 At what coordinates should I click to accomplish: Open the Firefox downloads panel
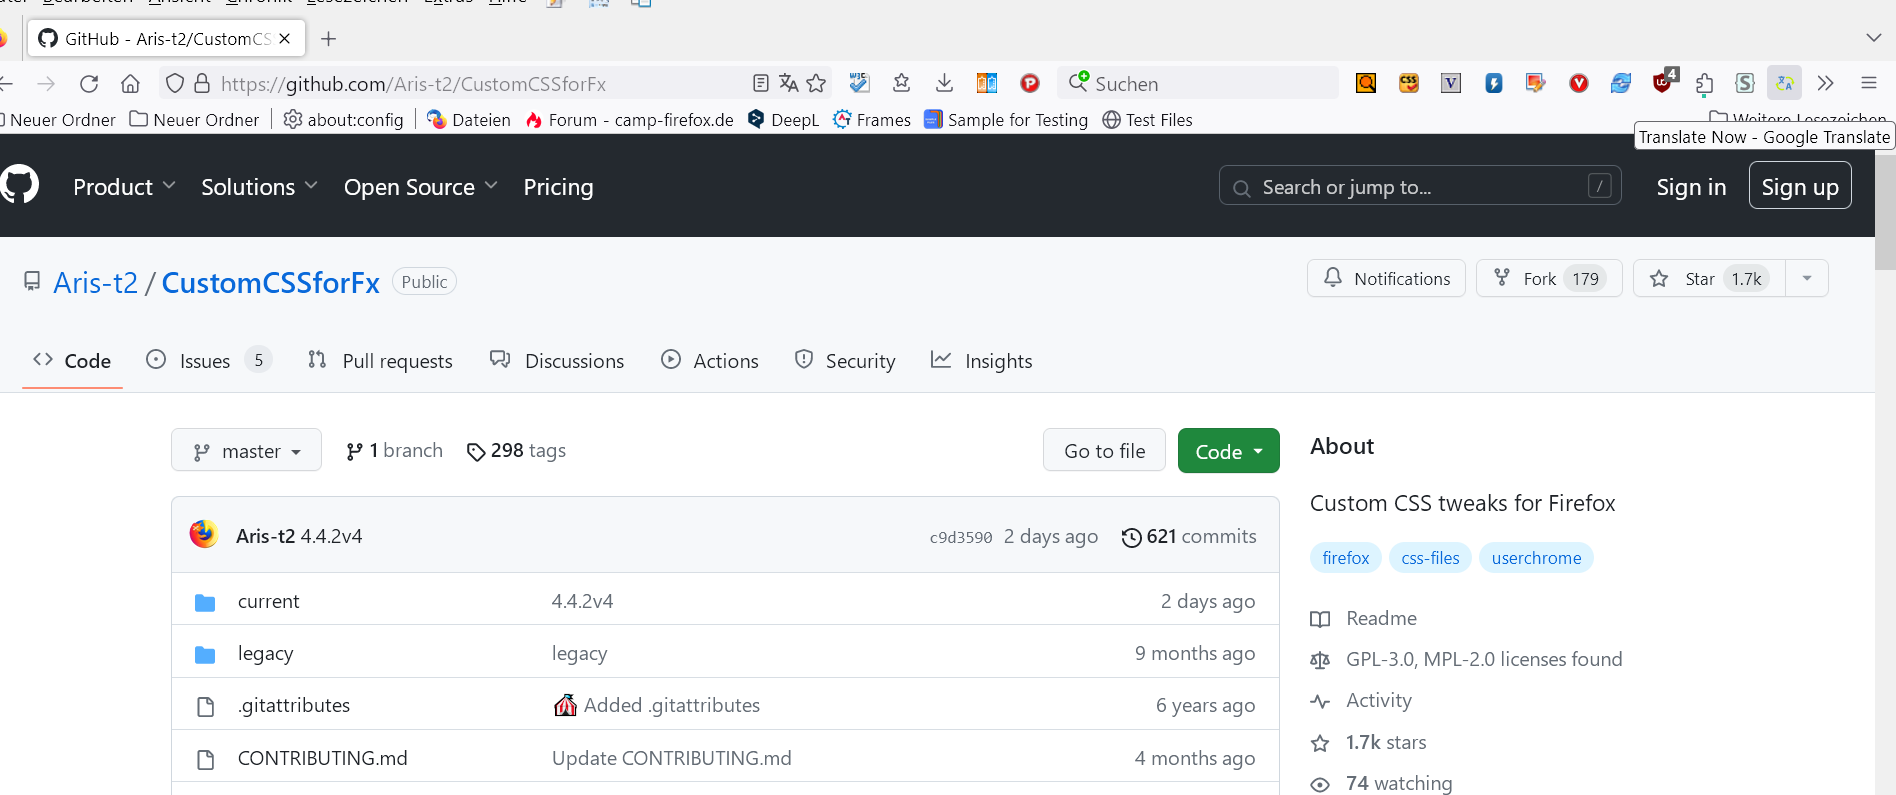[943, 84]
